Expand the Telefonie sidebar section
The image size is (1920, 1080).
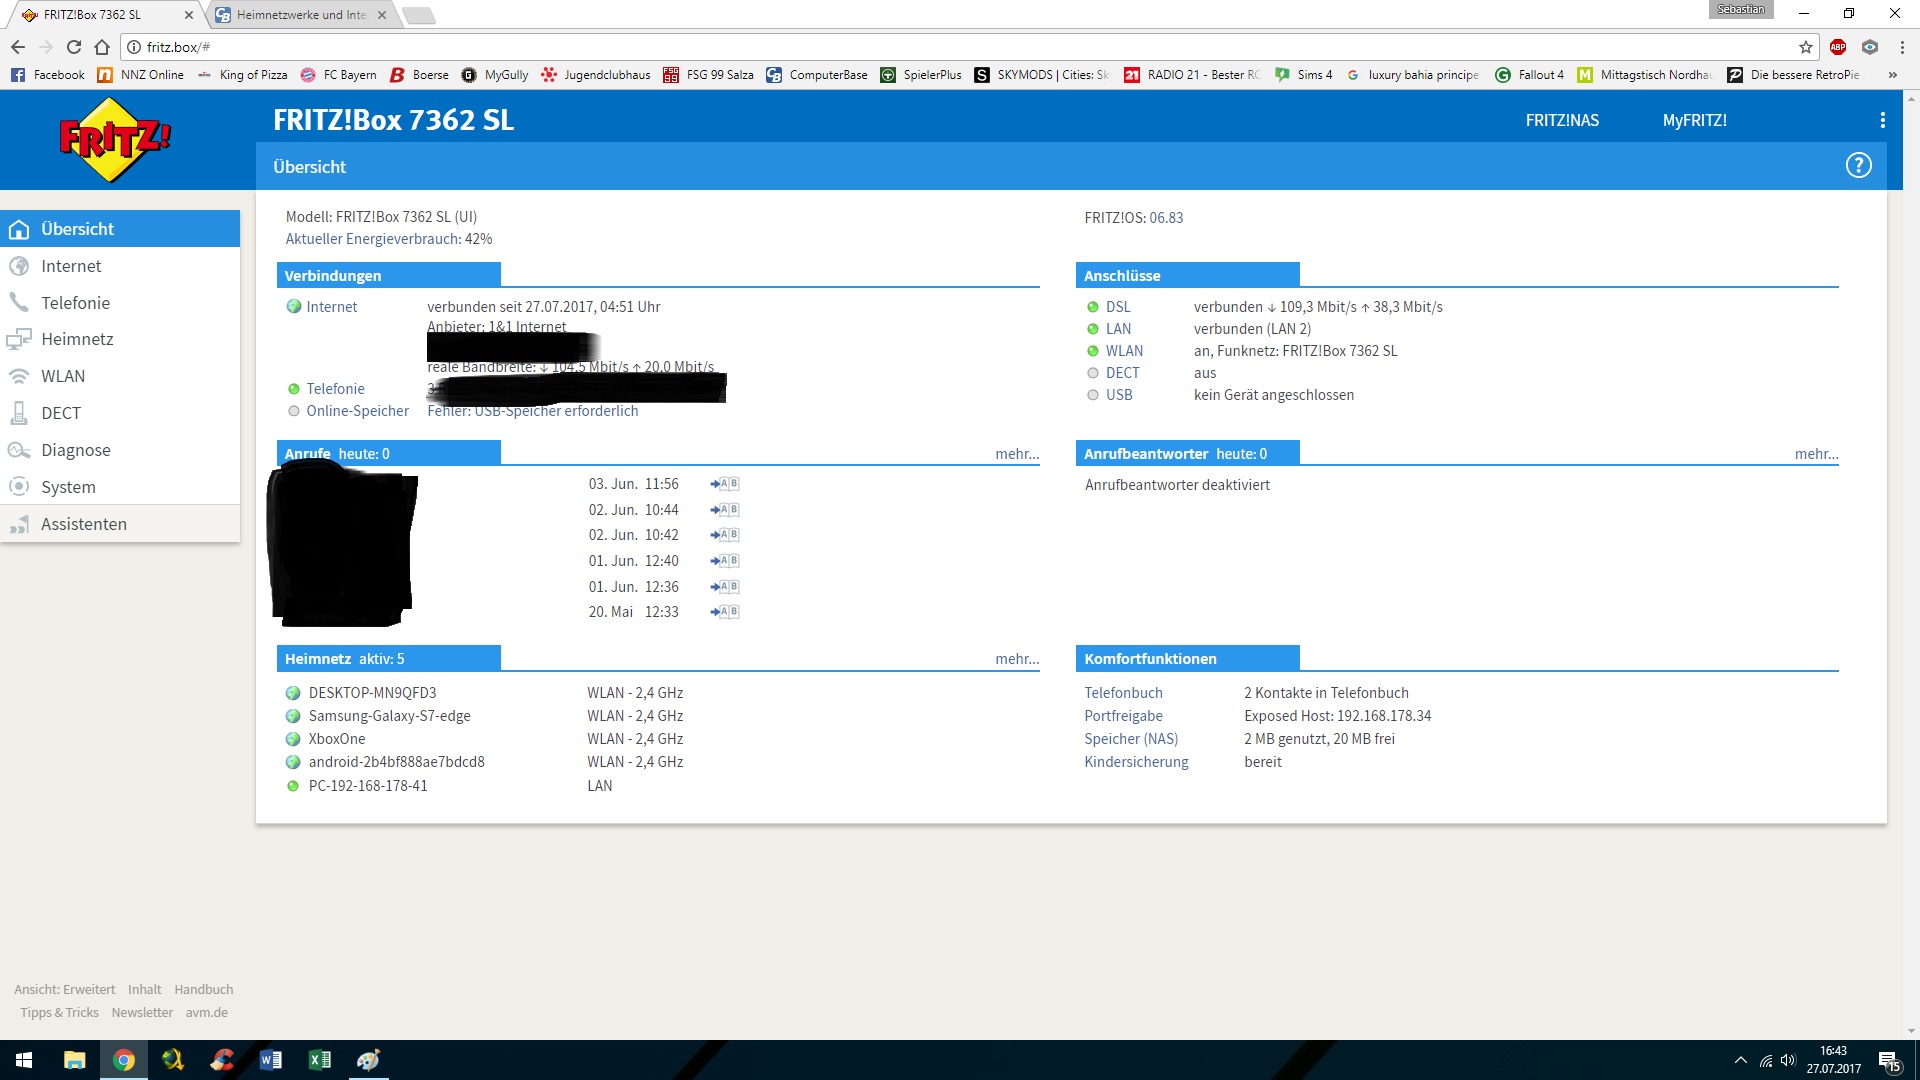point(75,303)
